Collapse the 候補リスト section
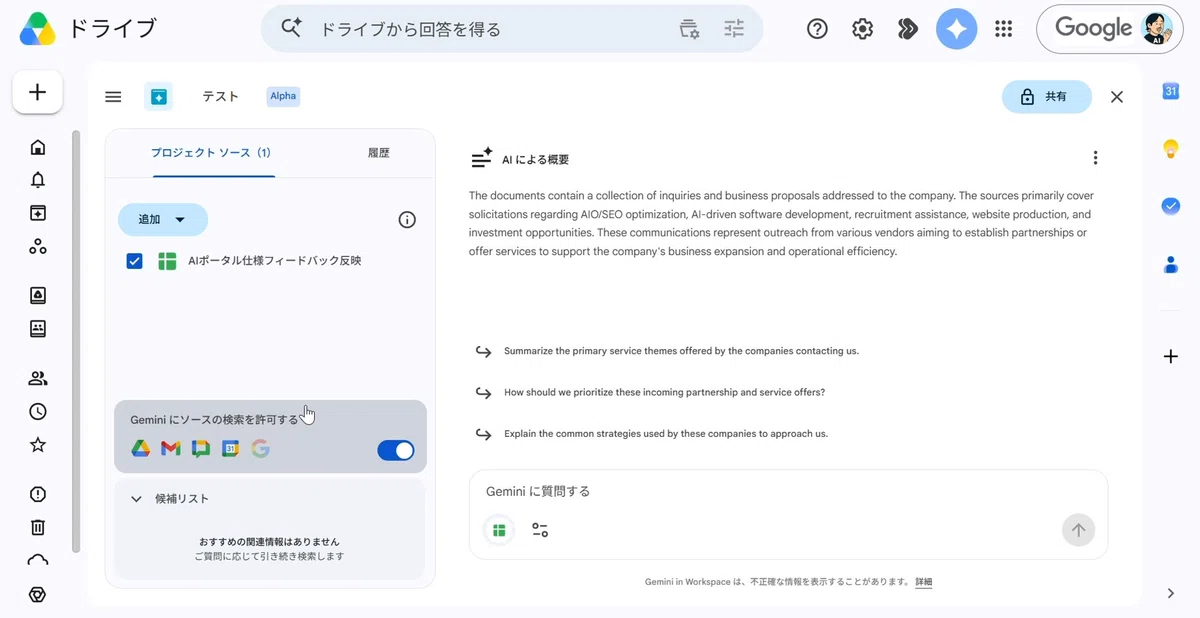This screenshot has height=618, width=1200. point(137,499)
